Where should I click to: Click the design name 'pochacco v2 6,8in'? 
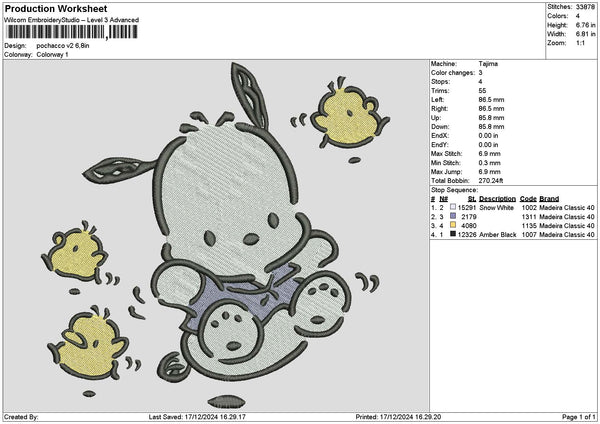63,46
